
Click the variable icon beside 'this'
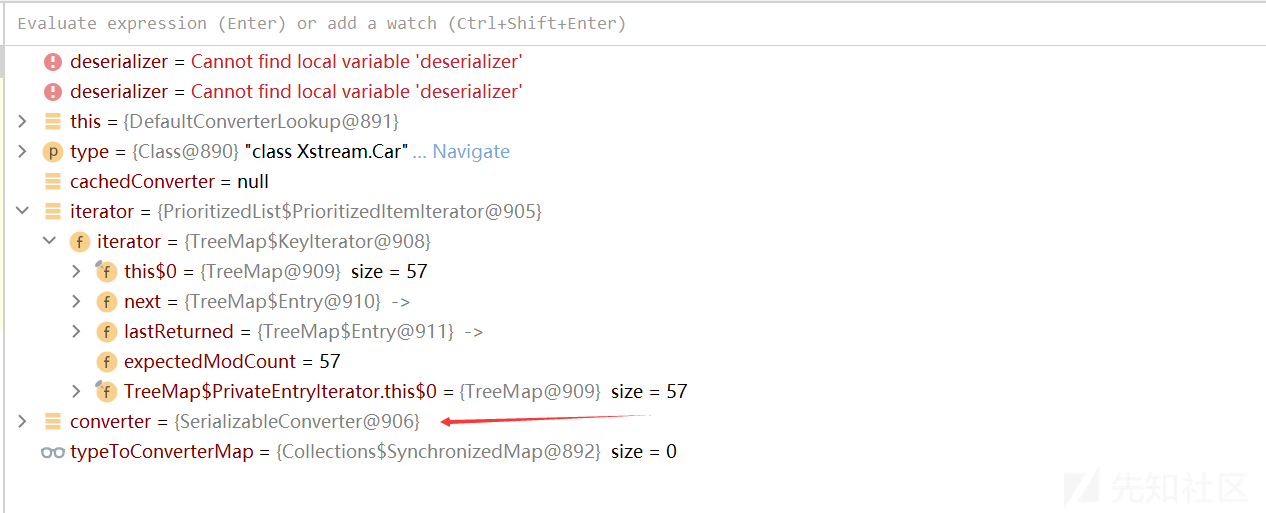(x=53, y=122)
